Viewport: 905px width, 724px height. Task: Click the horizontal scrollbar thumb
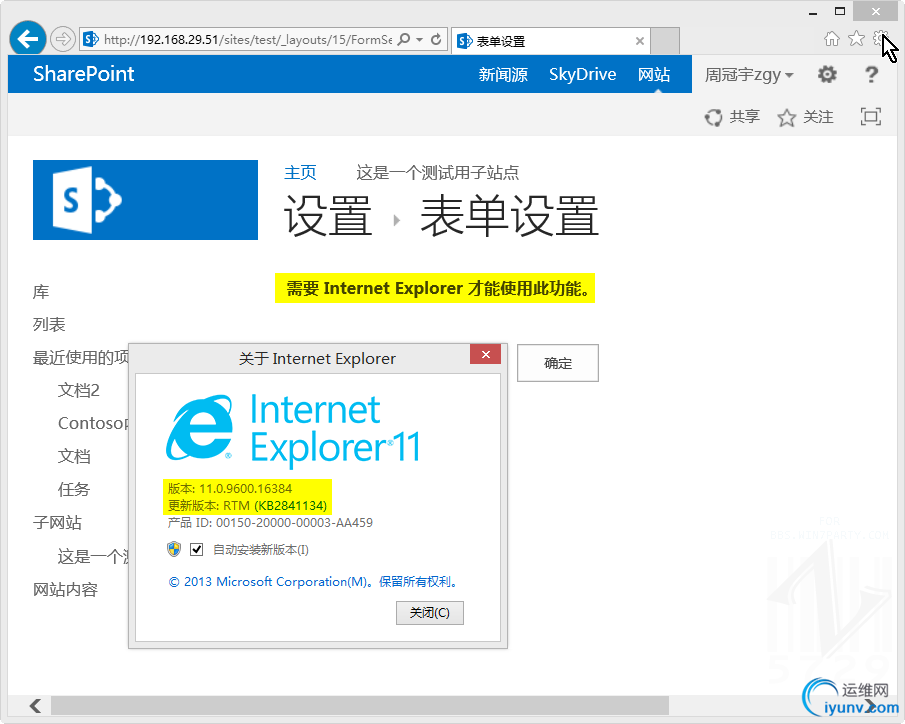tap(360, 706)
